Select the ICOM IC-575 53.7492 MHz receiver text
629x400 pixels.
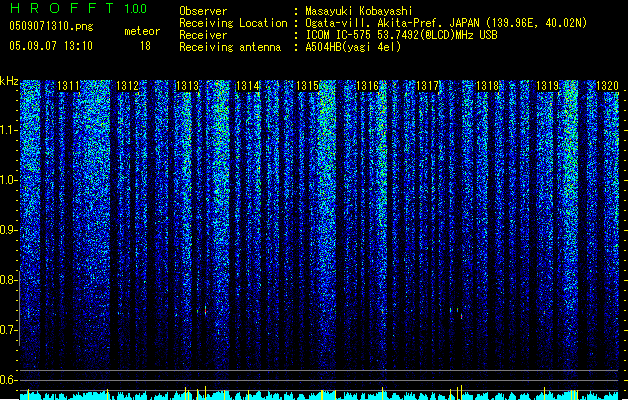coord(401,35)
